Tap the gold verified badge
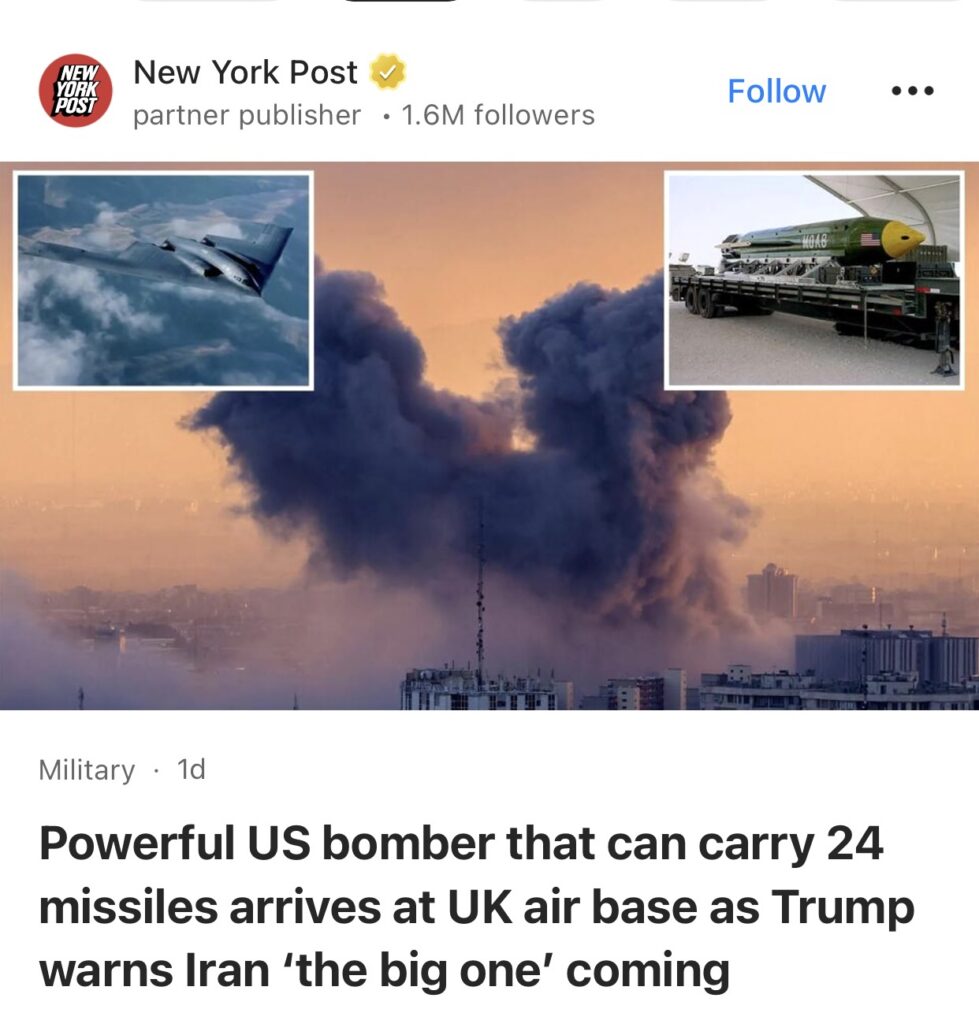Screen dimensions: 979x1024 (x=388, y=72)
